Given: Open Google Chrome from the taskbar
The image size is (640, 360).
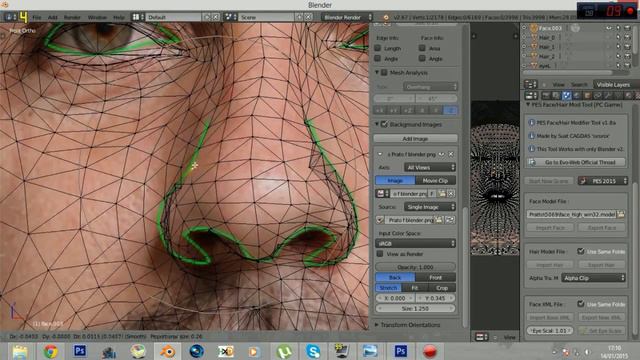Looking at the screenshot, I should [x=51, y=351].
